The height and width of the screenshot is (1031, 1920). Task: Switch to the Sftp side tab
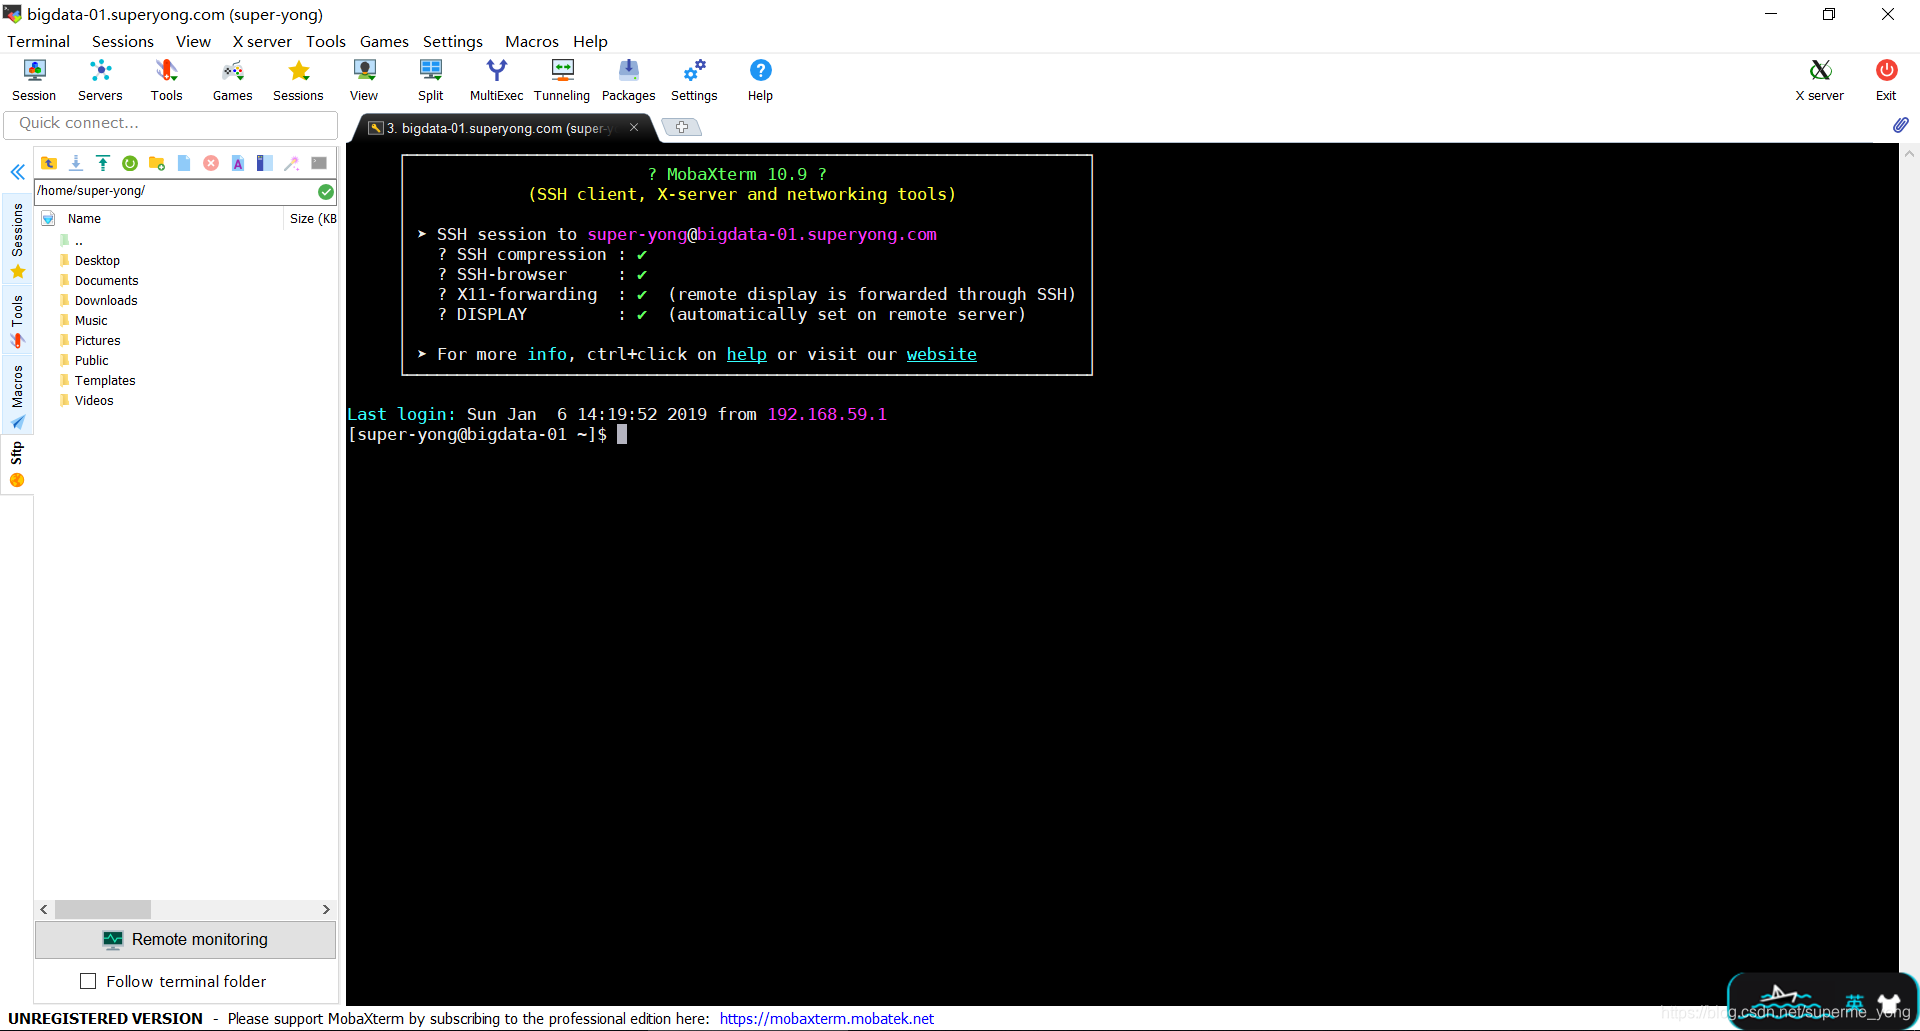tap(17, 465)
